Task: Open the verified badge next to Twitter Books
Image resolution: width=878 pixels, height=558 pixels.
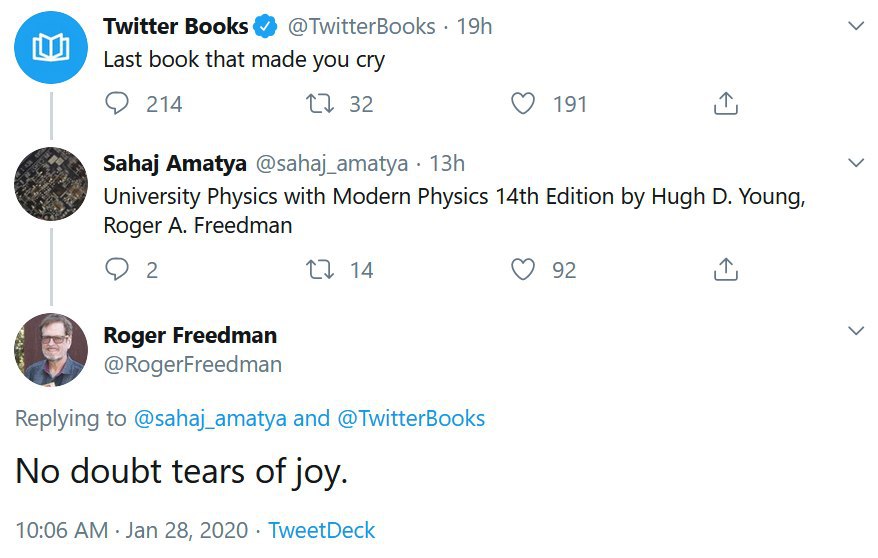Action: [265, 26]
